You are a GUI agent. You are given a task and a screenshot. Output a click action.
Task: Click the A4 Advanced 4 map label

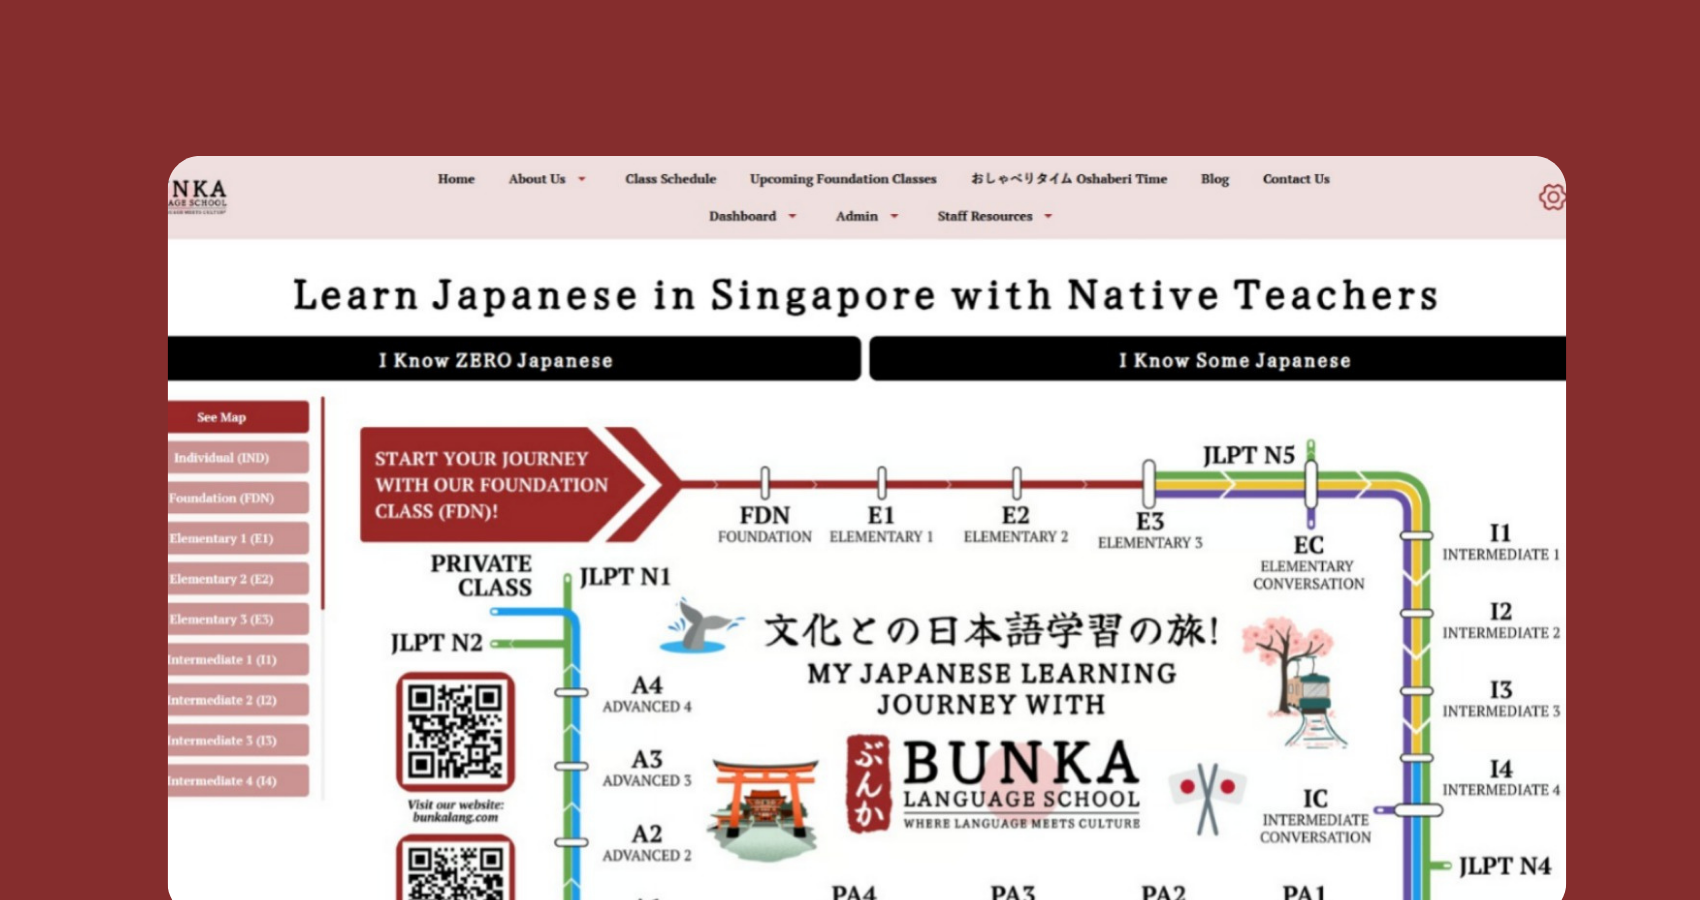point(647,694)
